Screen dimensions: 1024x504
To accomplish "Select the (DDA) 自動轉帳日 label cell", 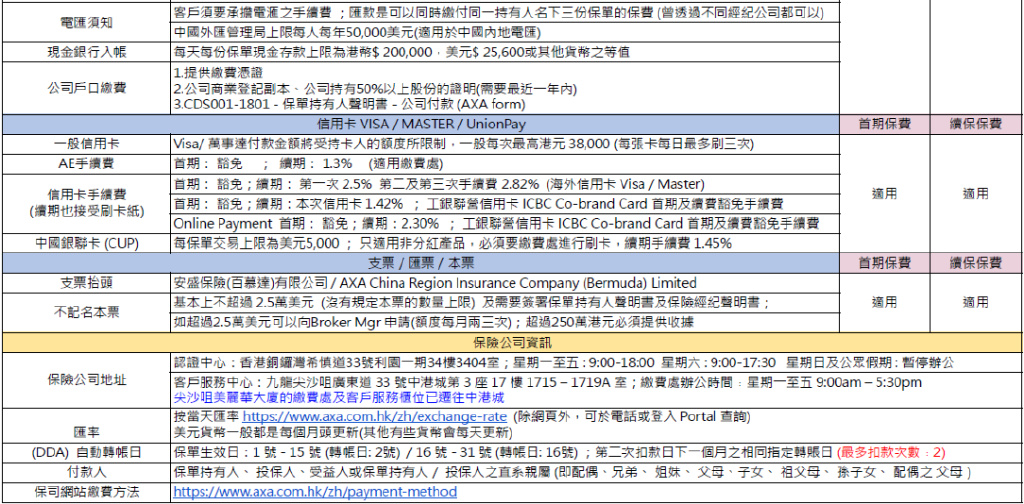I will tap(85, 452).
